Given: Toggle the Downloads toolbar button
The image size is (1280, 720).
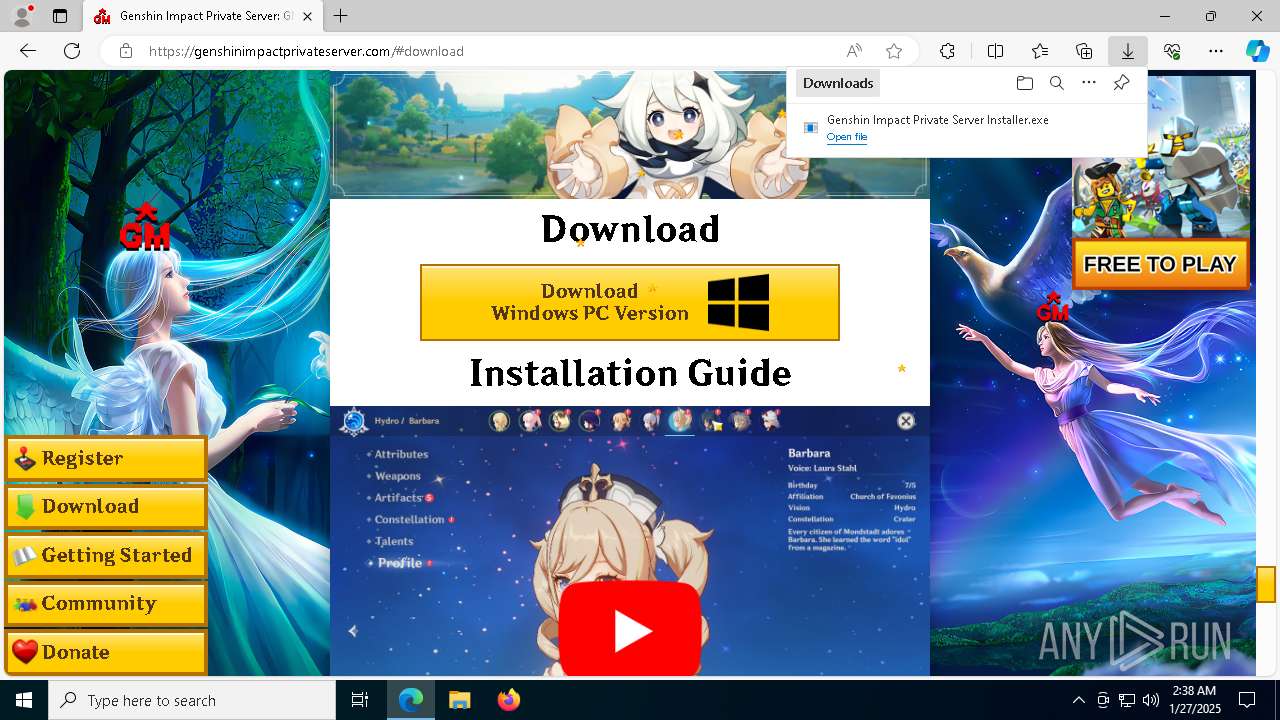Looking at the screenshot, I should [x=1127, y=51].
